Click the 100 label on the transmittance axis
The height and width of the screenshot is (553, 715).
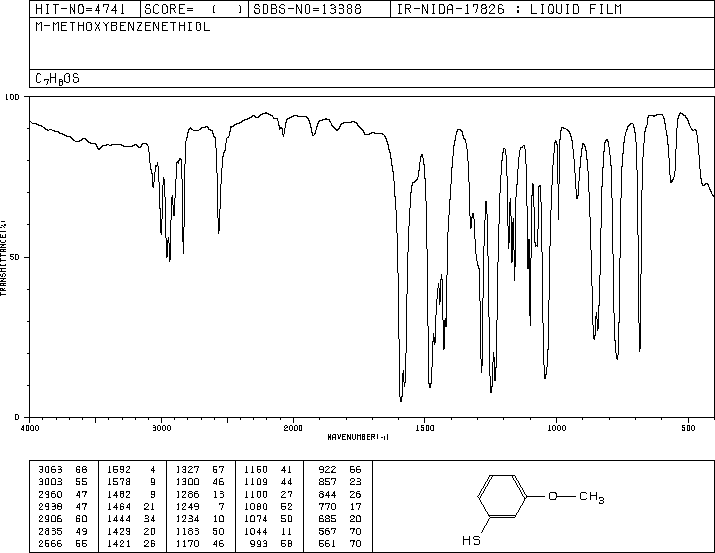12,97
